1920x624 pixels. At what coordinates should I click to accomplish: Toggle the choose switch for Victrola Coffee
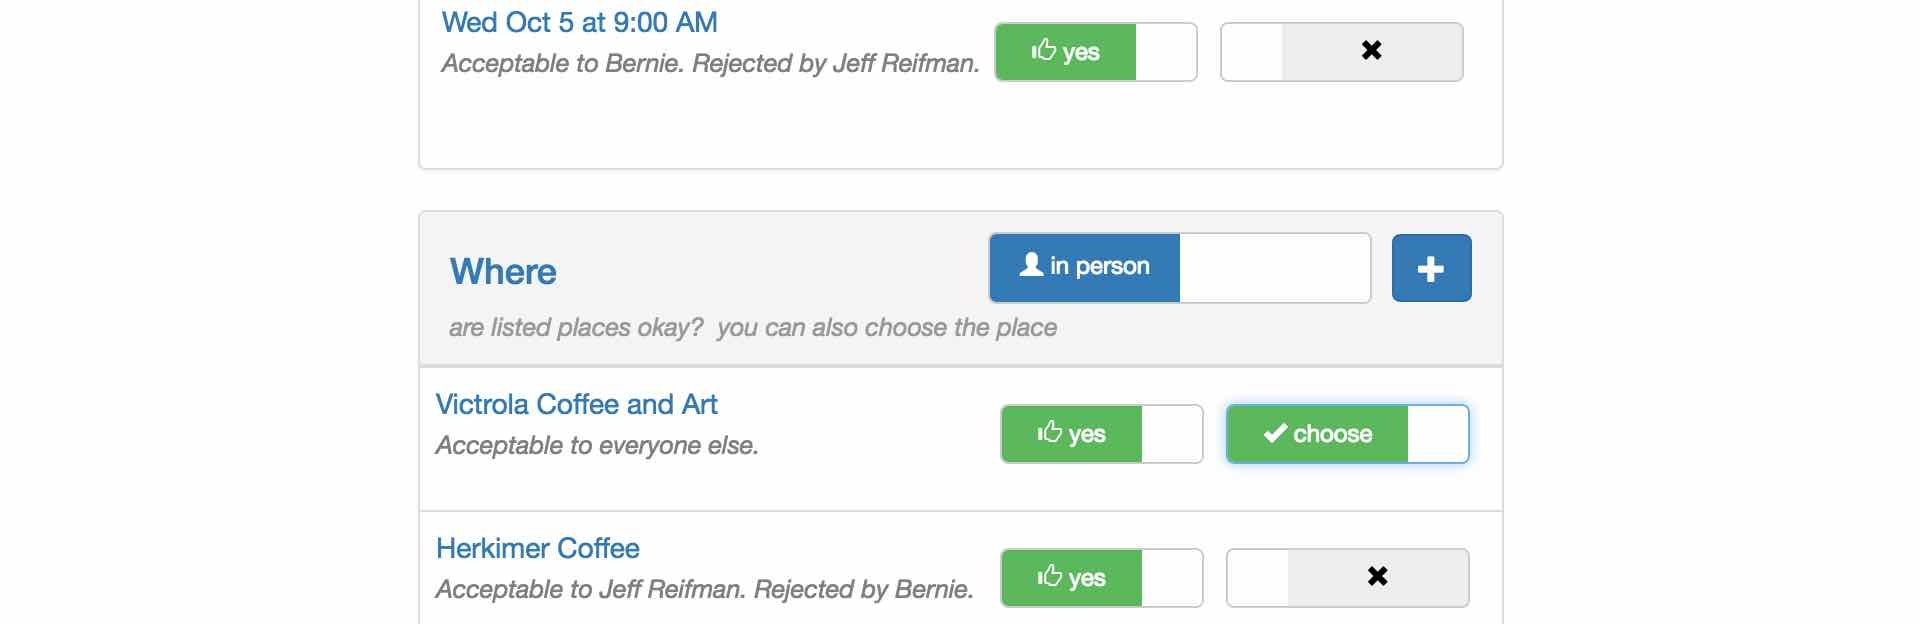tap(1348, 434)
